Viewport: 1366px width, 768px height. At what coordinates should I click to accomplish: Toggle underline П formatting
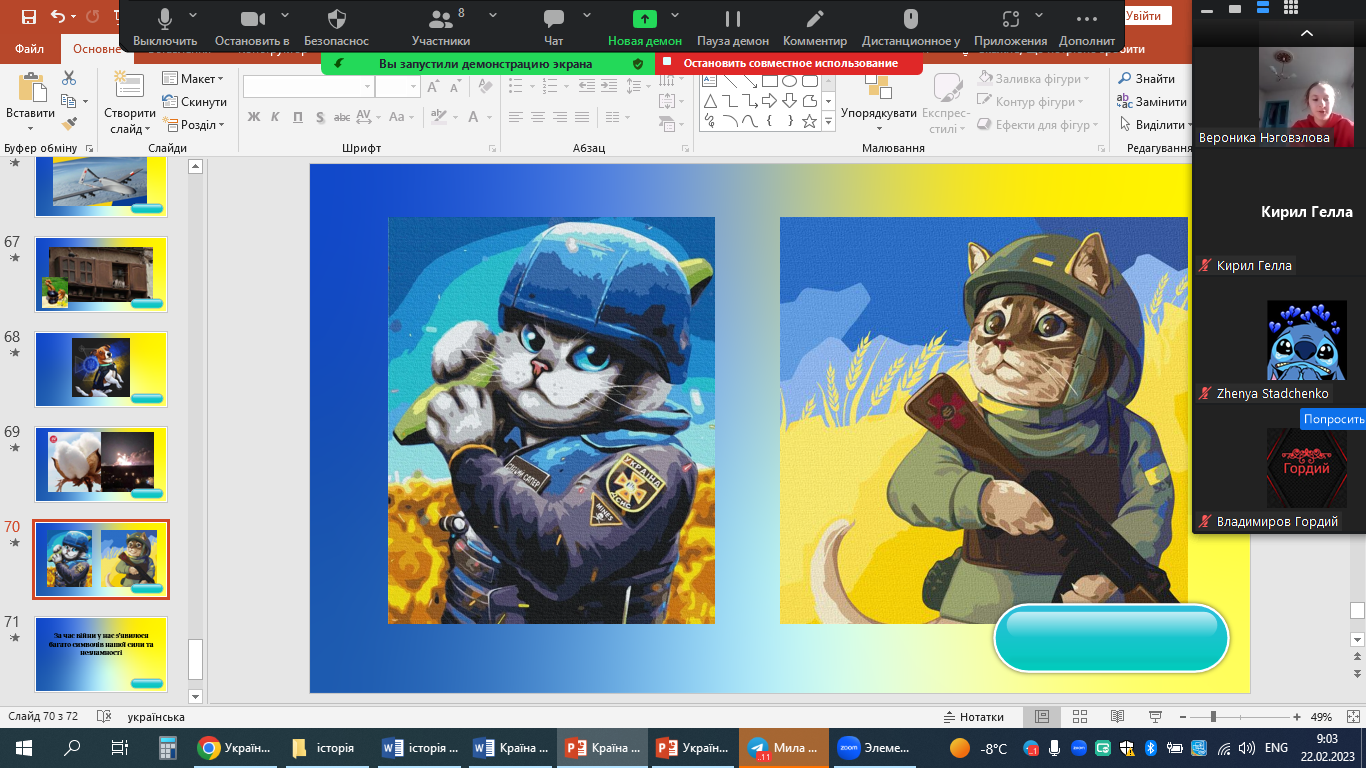pyautogui.click(x=298, y=118)
